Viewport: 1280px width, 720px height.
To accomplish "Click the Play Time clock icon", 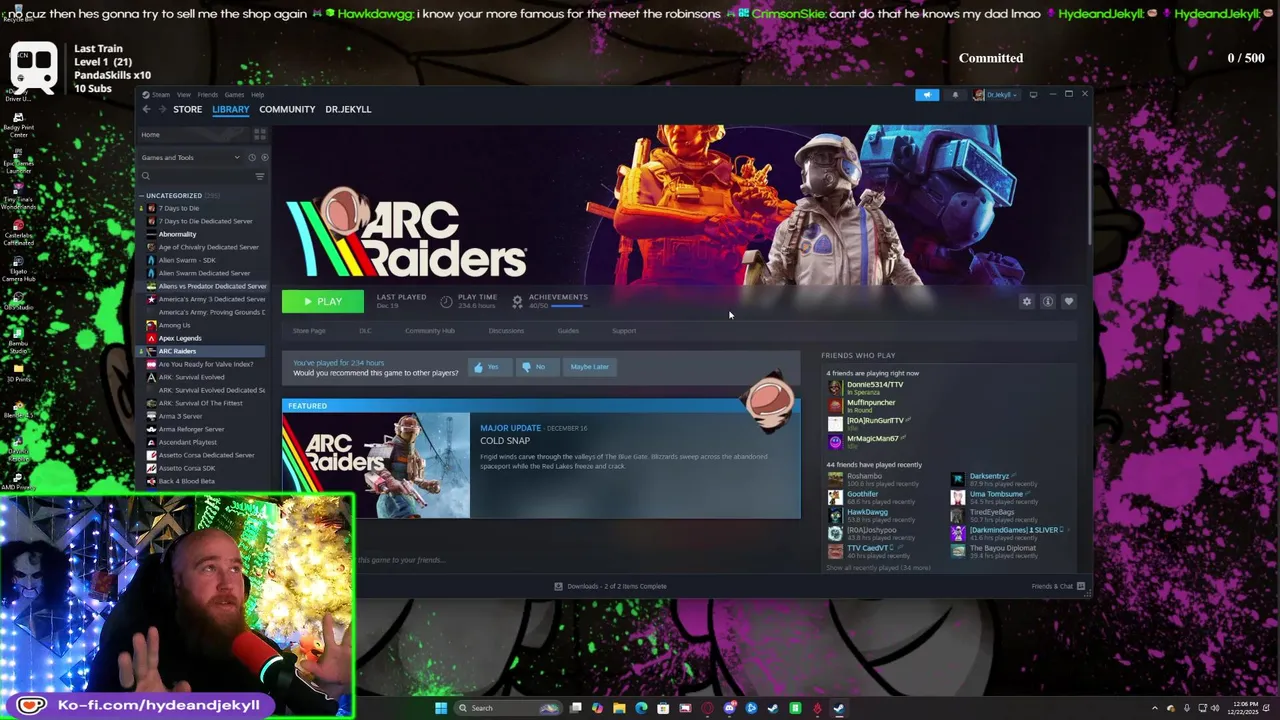I will 446,301.
